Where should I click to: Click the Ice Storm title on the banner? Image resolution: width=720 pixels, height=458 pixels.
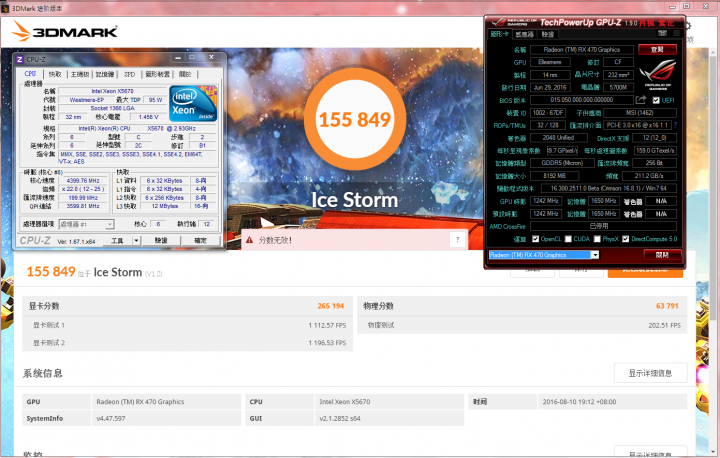pyautogui.click(x=354, y=200)
